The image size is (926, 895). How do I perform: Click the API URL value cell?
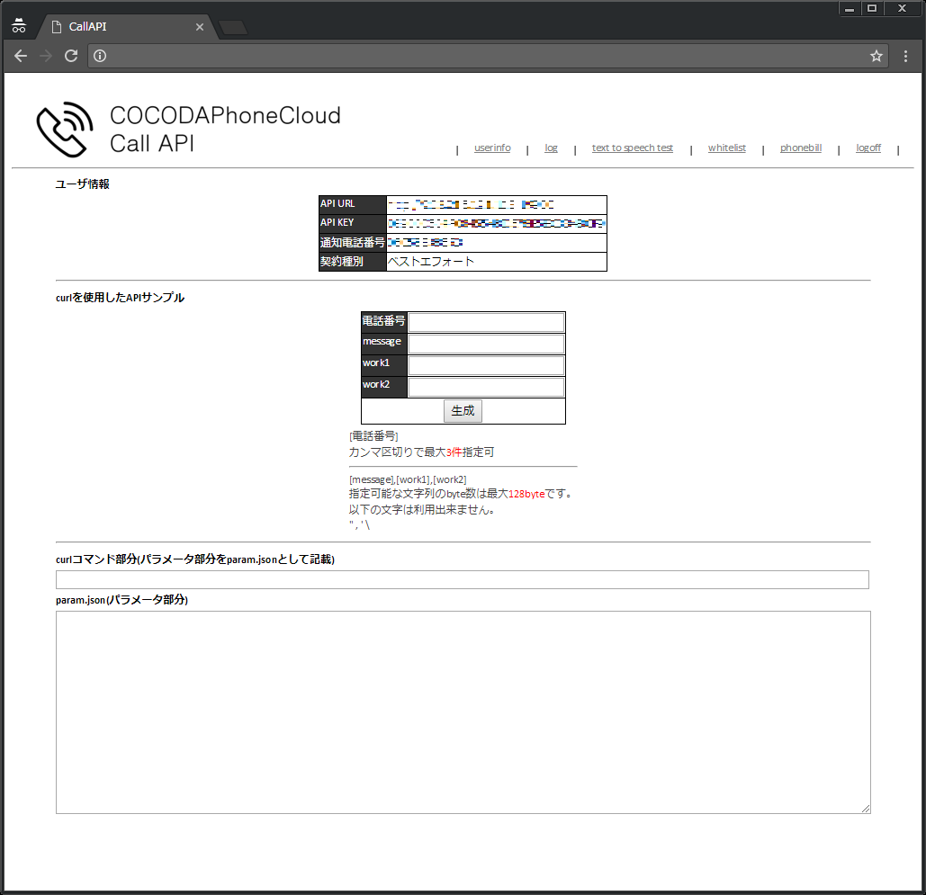coord(496,204)
